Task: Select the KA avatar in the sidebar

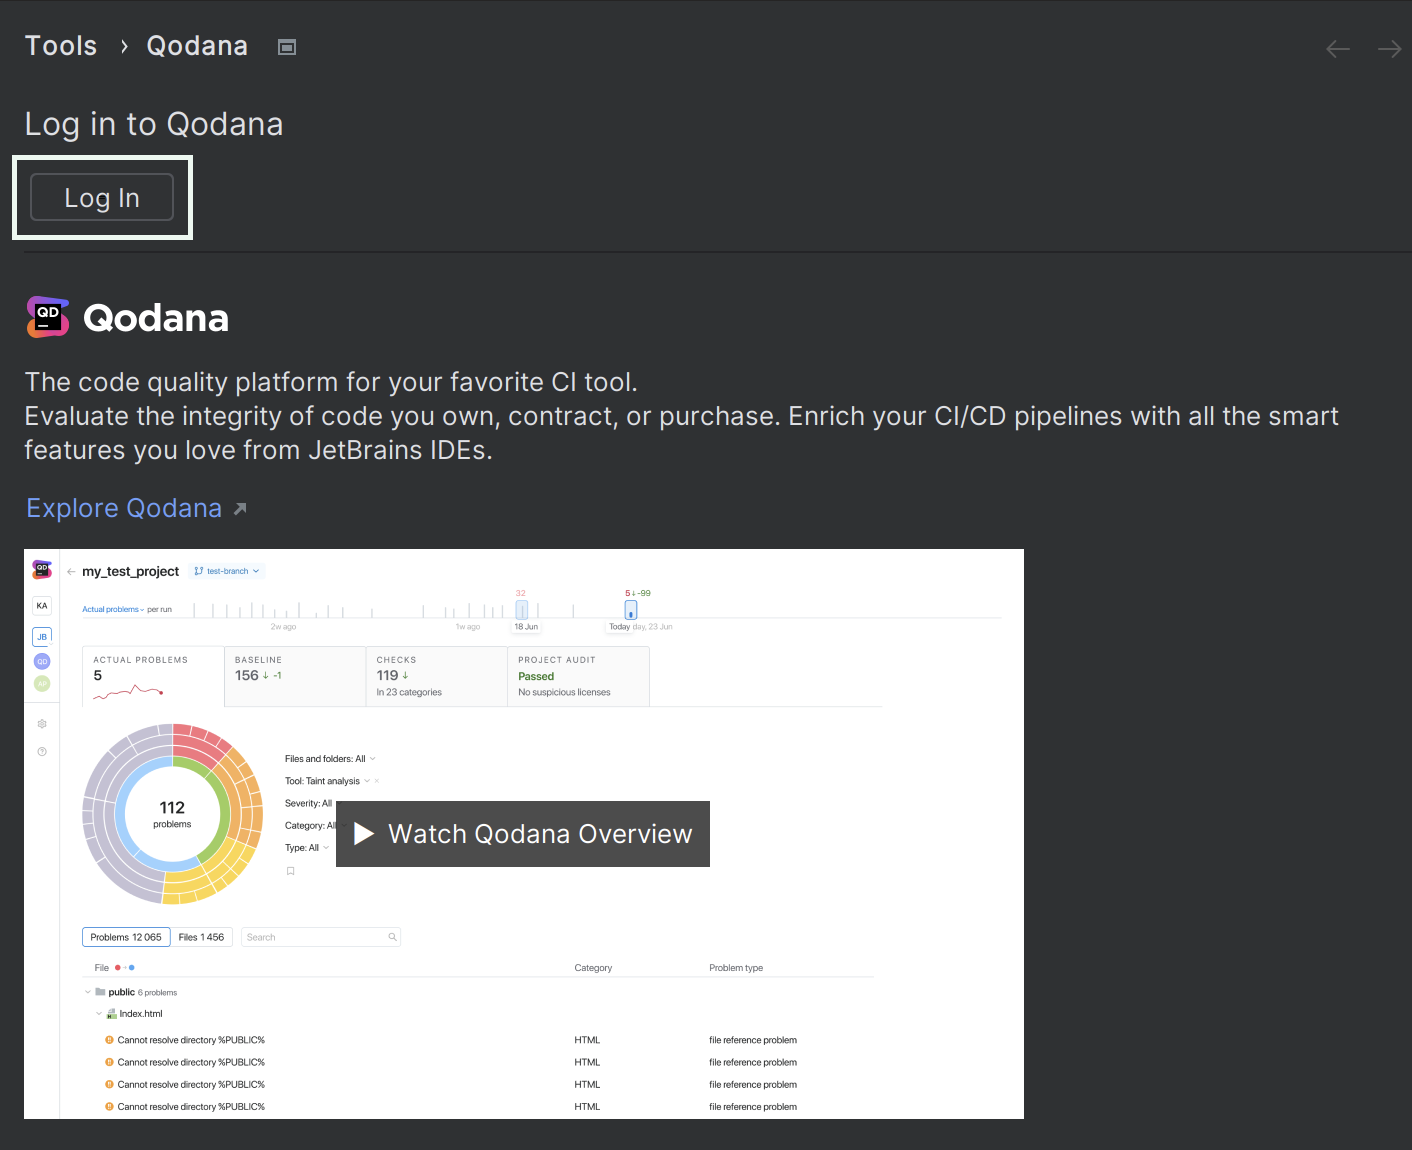Action: pos(41,605)
